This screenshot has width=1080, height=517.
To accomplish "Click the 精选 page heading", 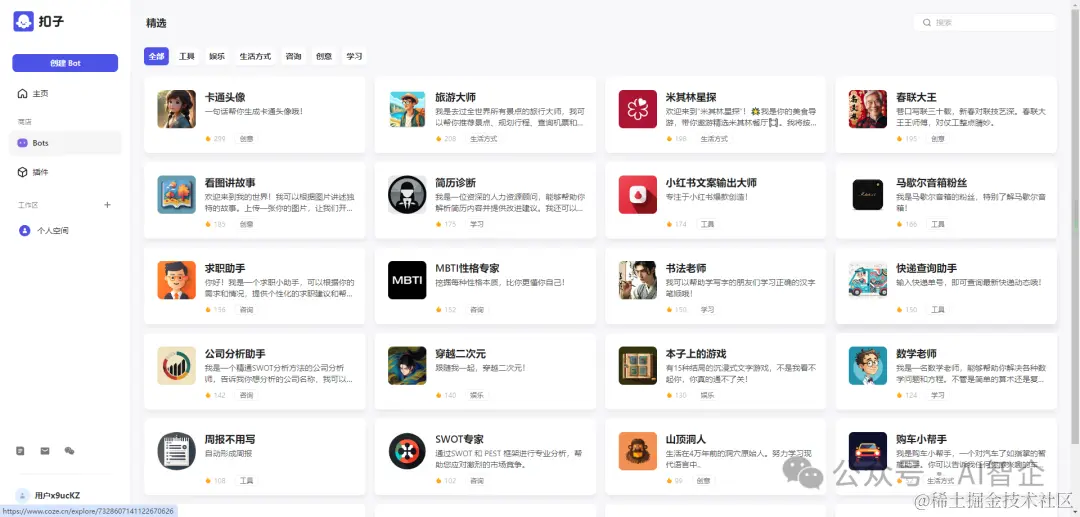I will click(156, 23).
